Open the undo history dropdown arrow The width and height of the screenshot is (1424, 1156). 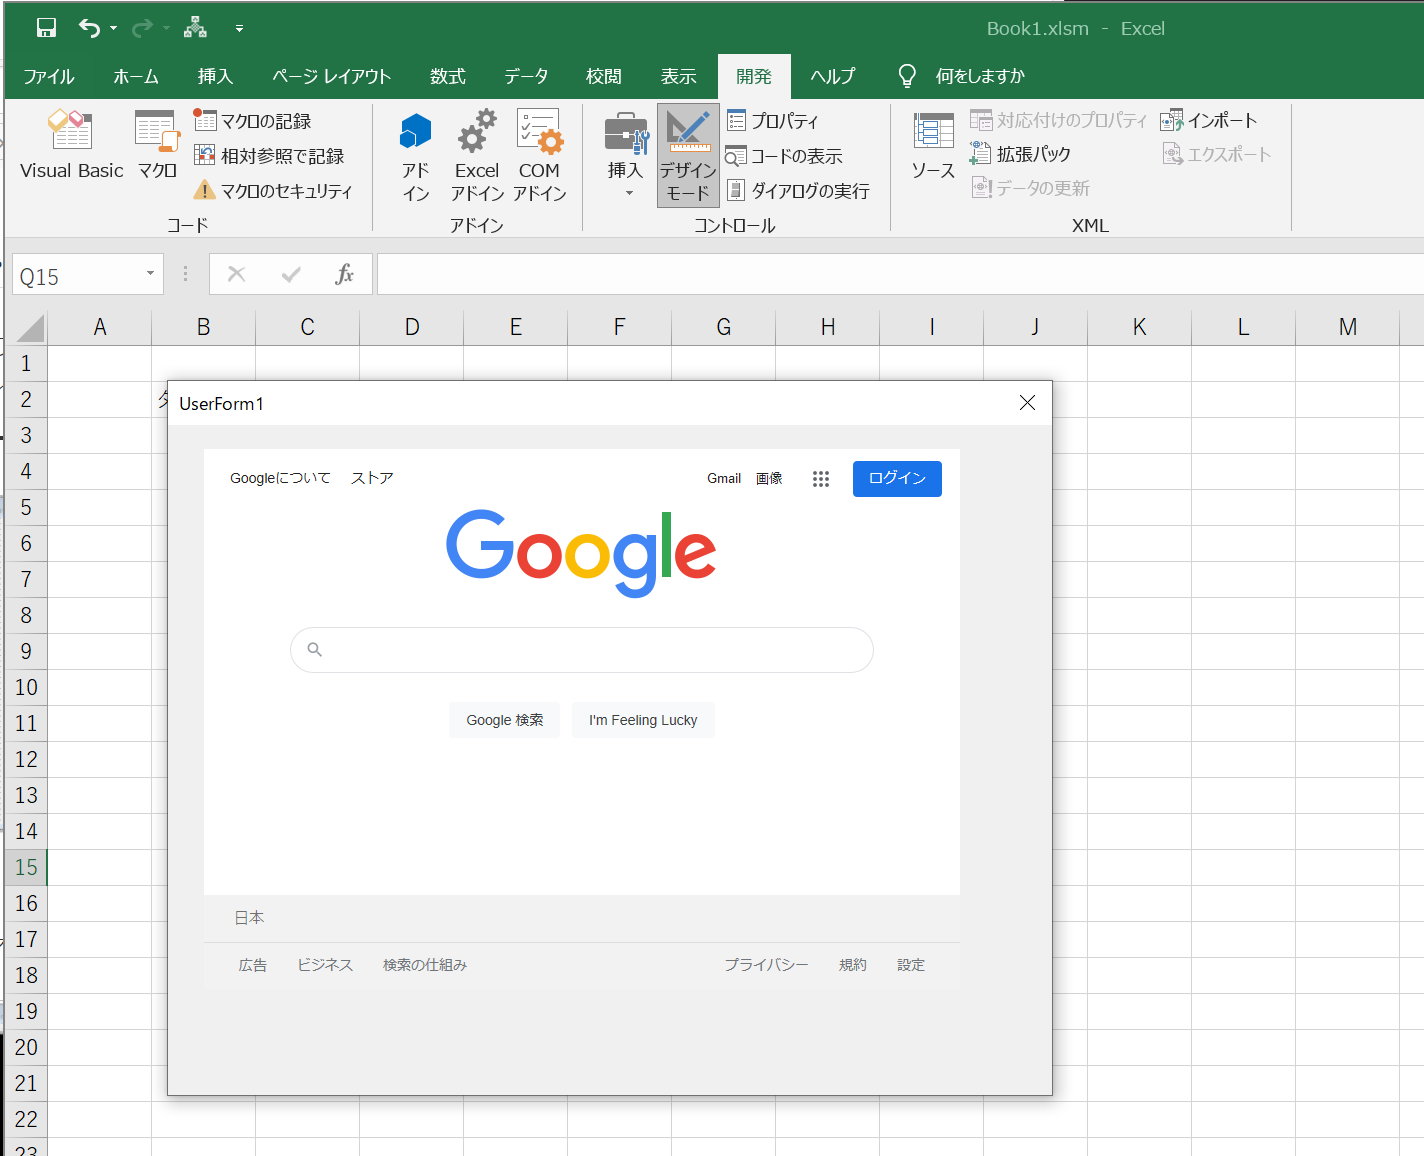coord(113,28)
